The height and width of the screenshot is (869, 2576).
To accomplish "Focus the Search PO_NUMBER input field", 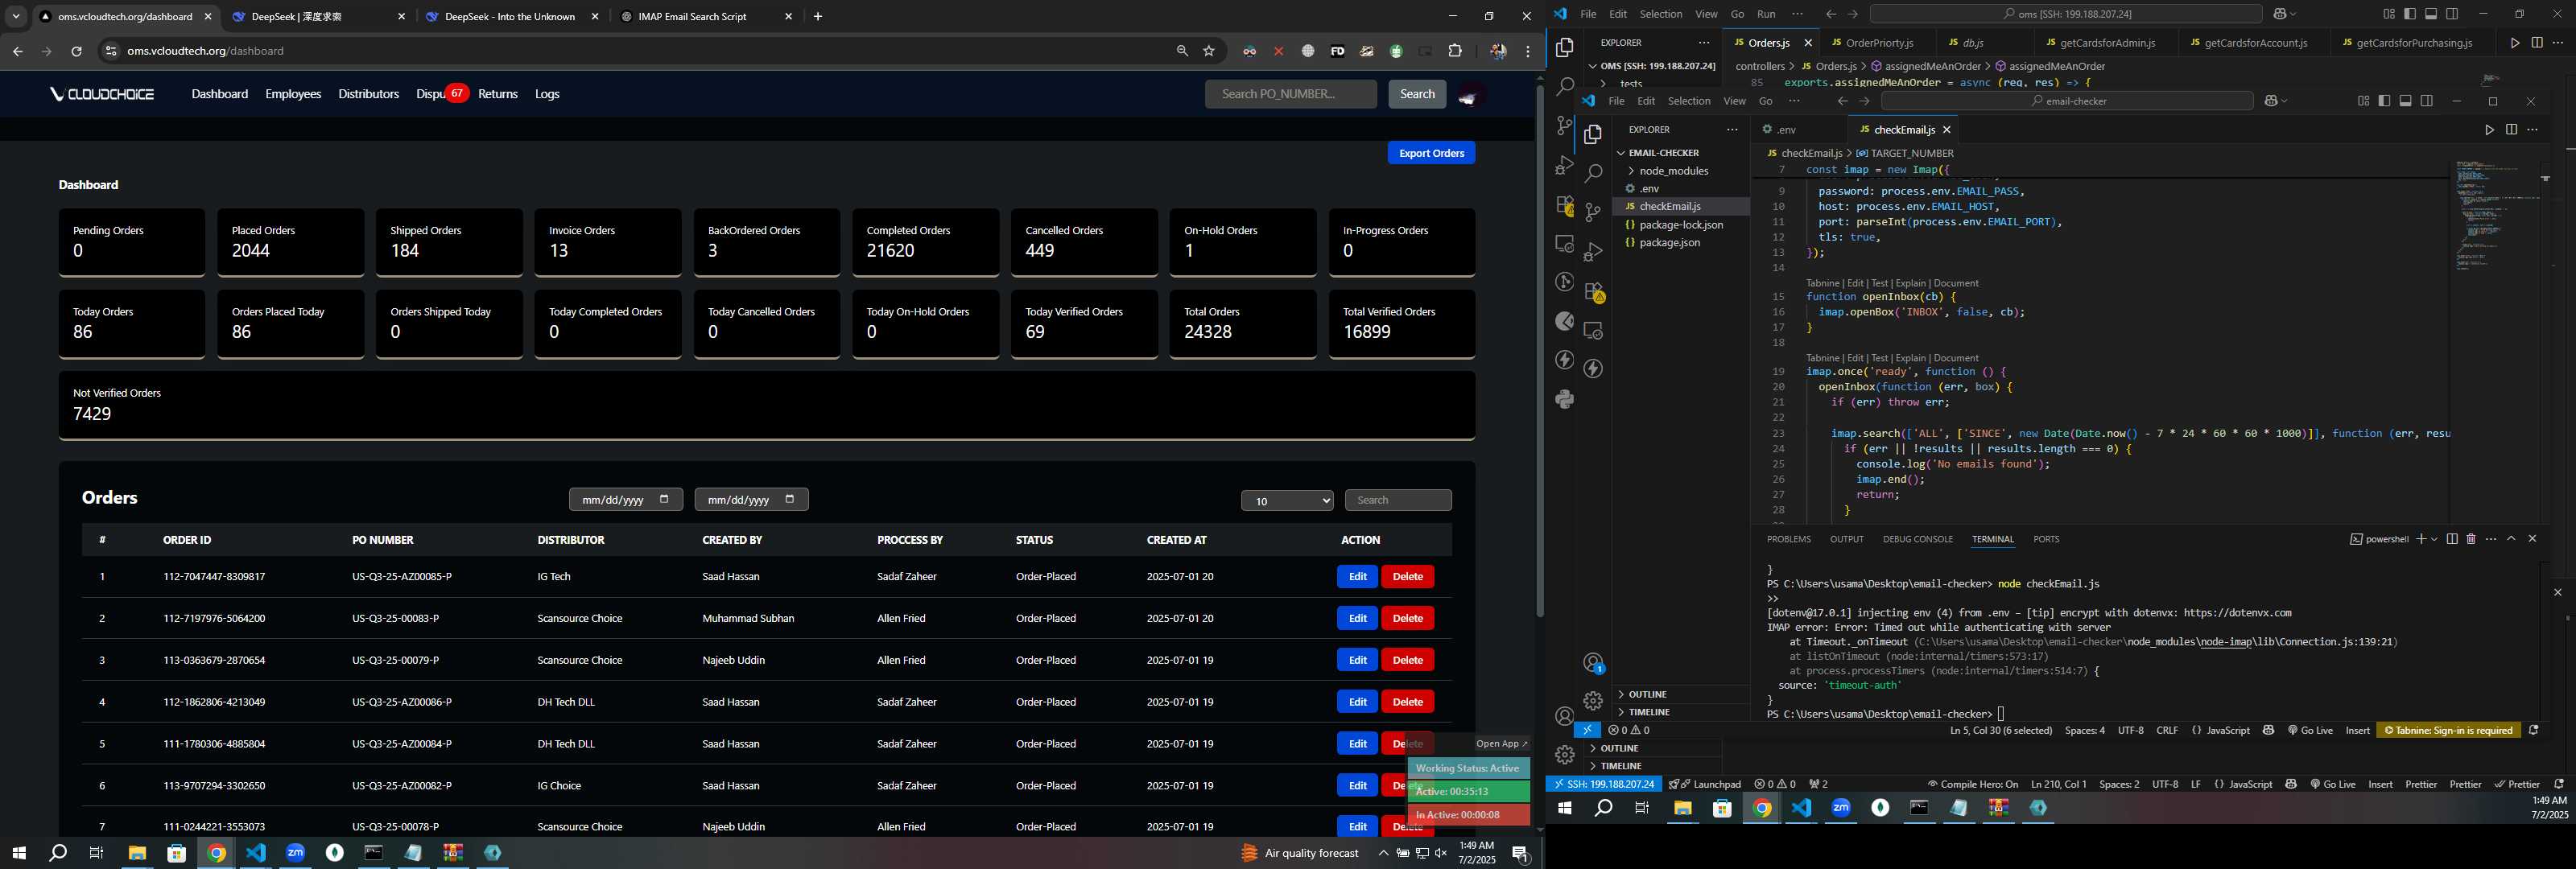I will [1290, 94].
